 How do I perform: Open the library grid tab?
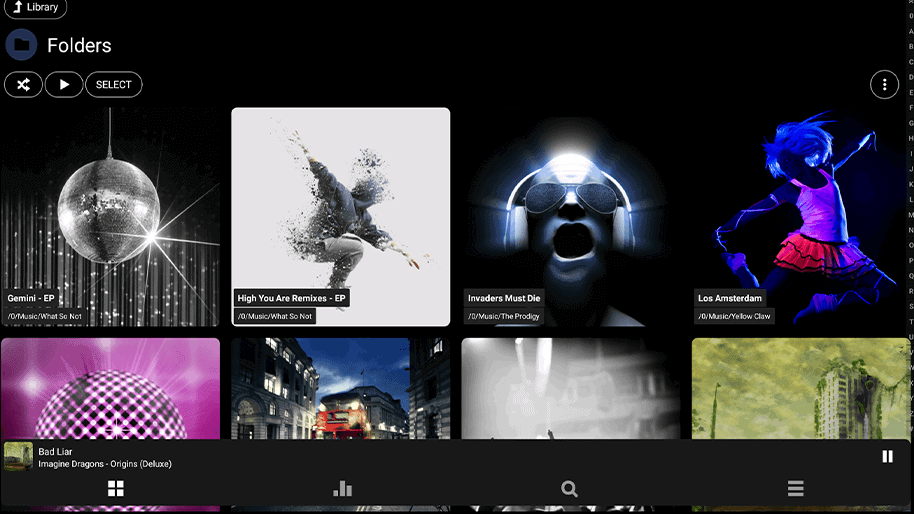coord(115,488)
